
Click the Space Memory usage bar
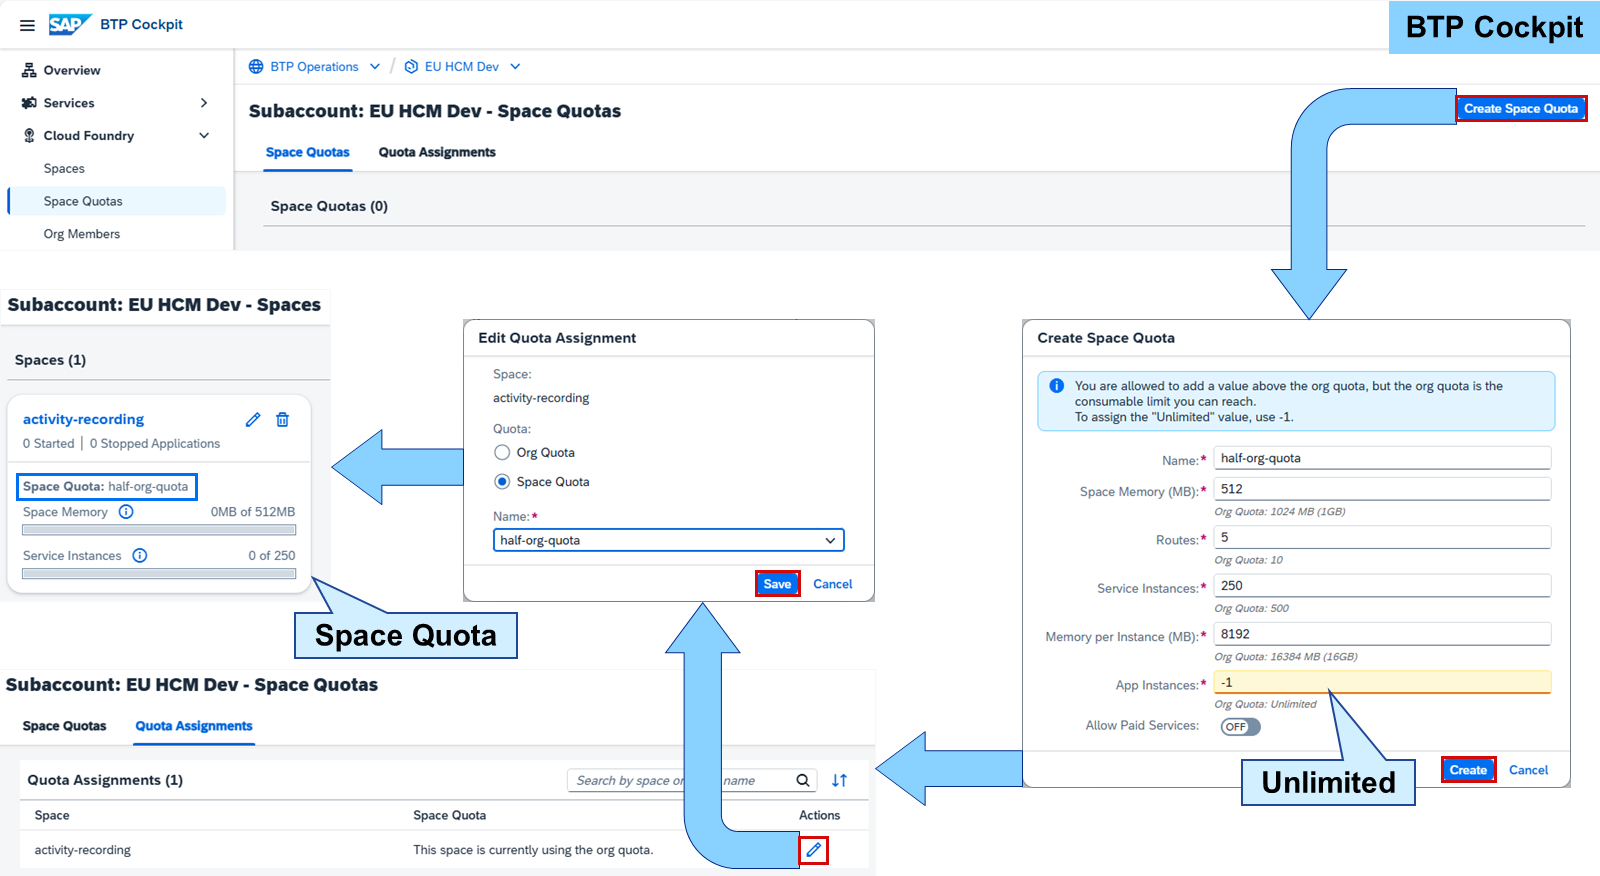159,530
